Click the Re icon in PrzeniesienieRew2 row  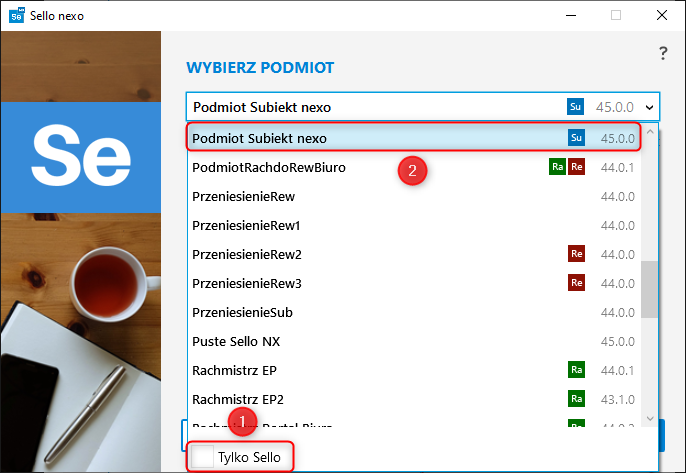click(576, 254)
